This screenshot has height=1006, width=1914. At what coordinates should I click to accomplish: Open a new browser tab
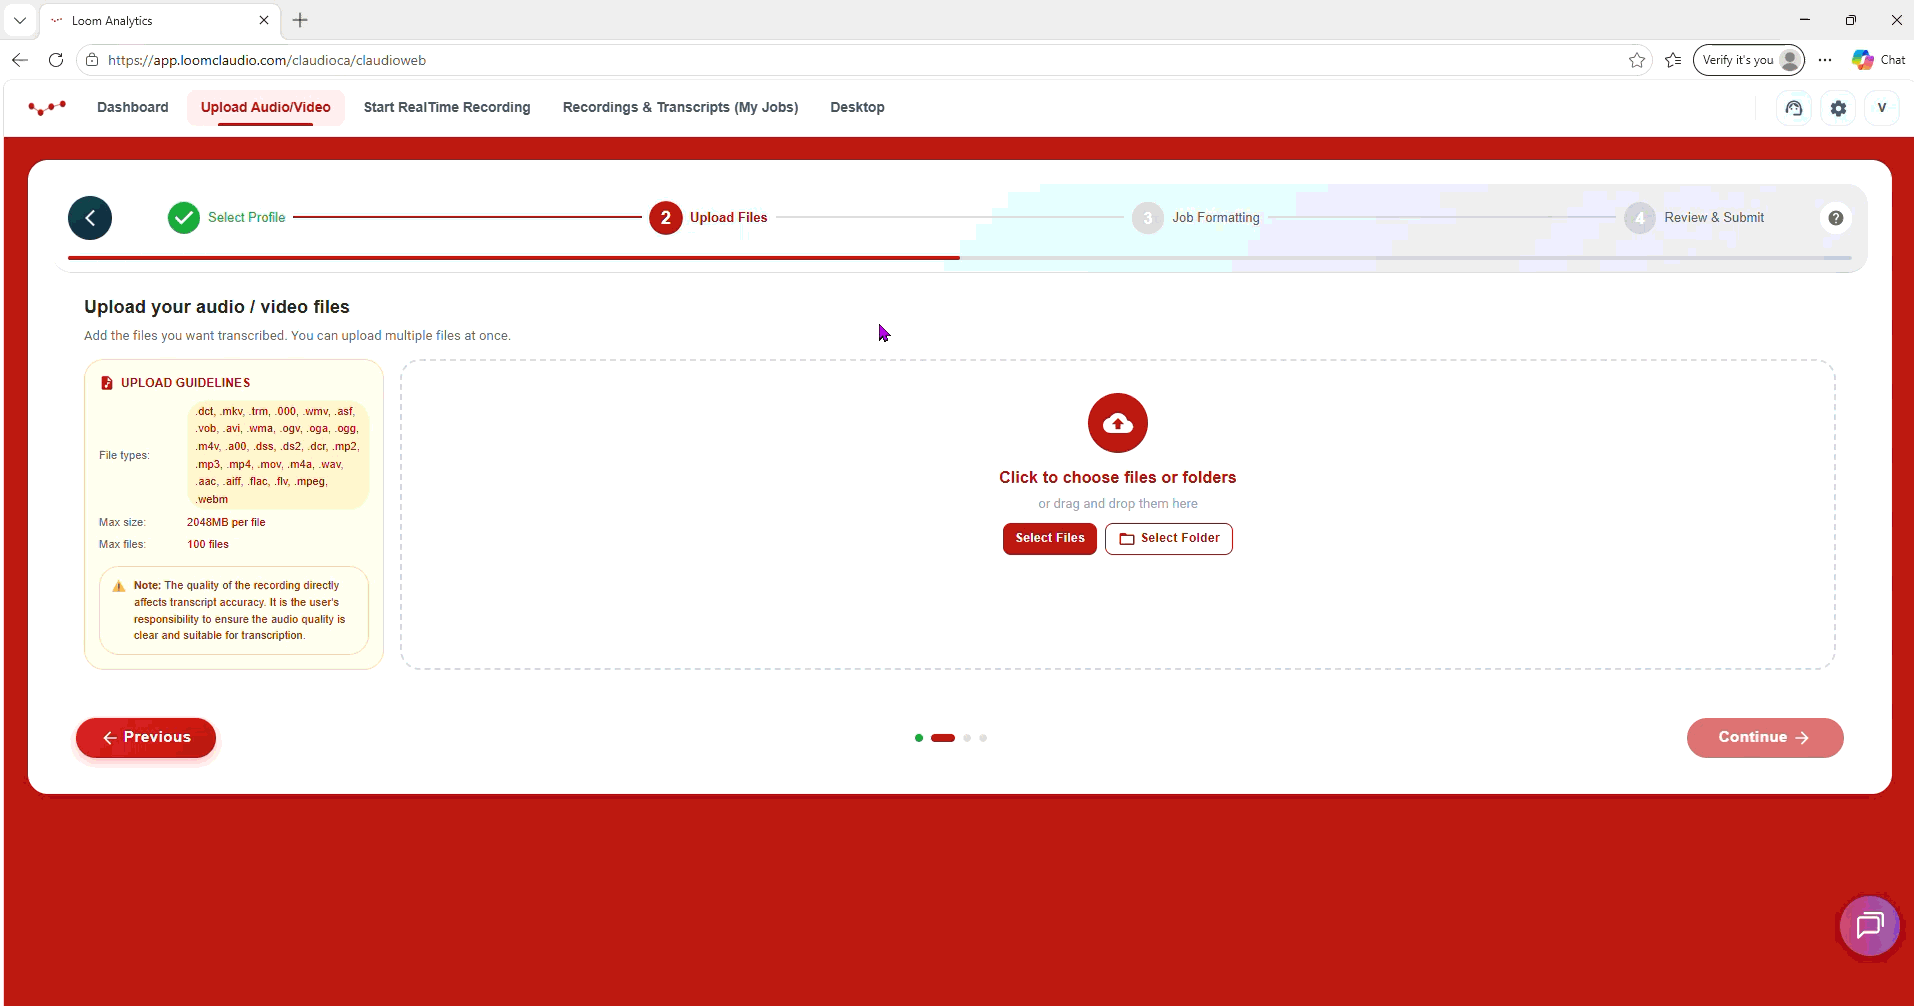click(x=300, y=20)
